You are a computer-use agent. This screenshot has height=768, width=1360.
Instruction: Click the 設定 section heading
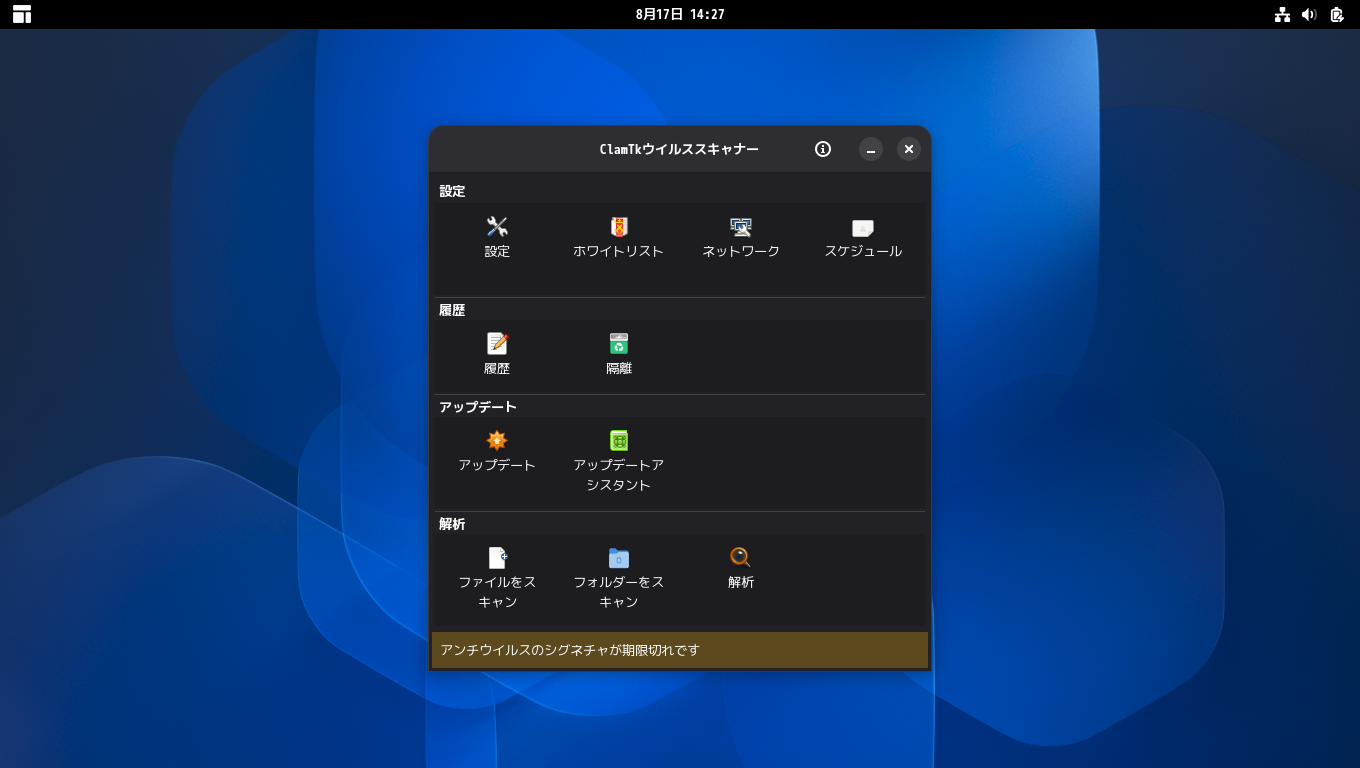click(x=452, y=191)
